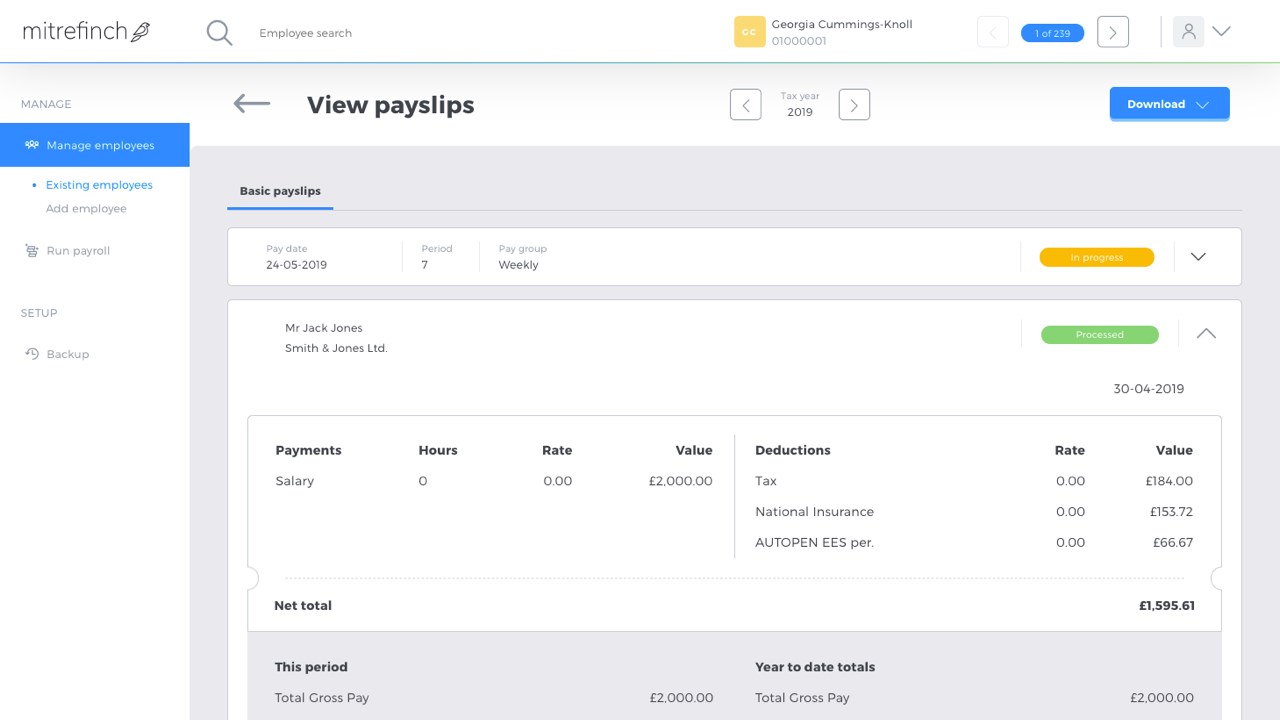The width and height of the screenshot is (1280, 720).
Task: Click Georgia Cummings-Knoll's GC avatar
Action: (x=750, y=32)
